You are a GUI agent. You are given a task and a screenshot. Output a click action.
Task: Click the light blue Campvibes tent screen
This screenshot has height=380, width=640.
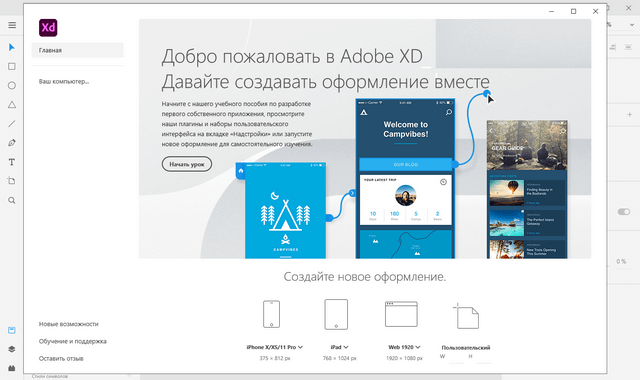pyautogui.click(x=285, y=211)
